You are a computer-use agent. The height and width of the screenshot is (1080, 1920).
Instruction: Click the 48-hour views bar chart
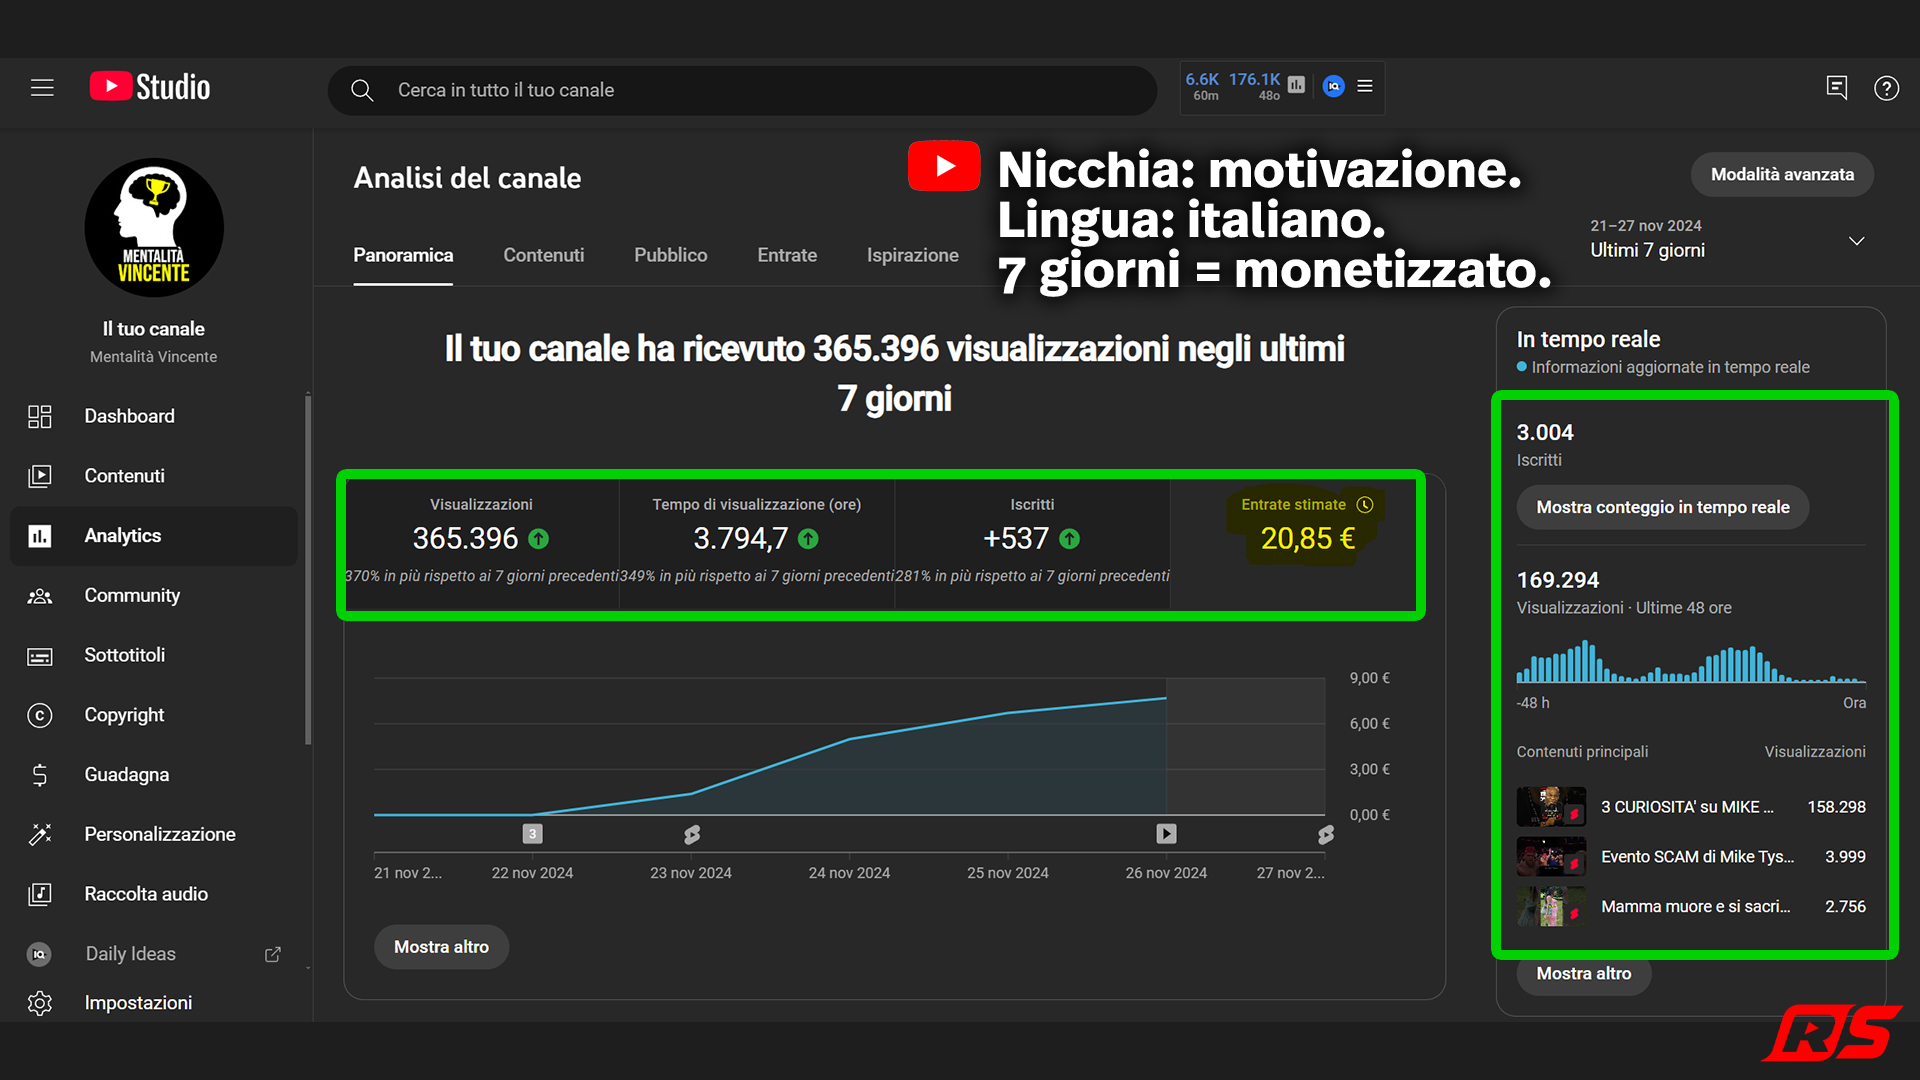tap(1691, 662)
